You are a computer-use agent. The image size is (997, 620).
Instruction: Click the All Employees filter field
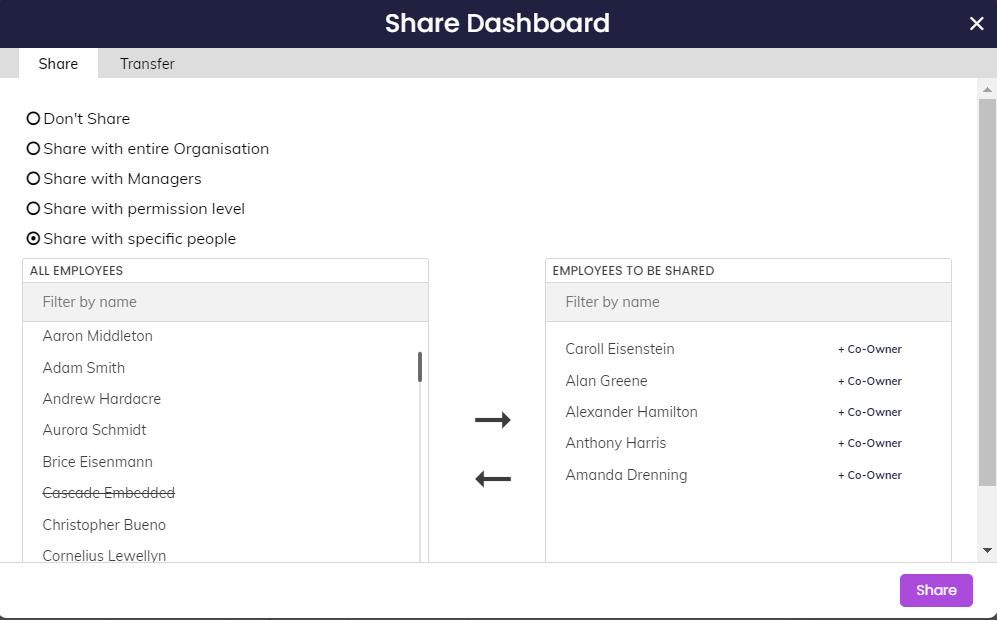(225, 301)
